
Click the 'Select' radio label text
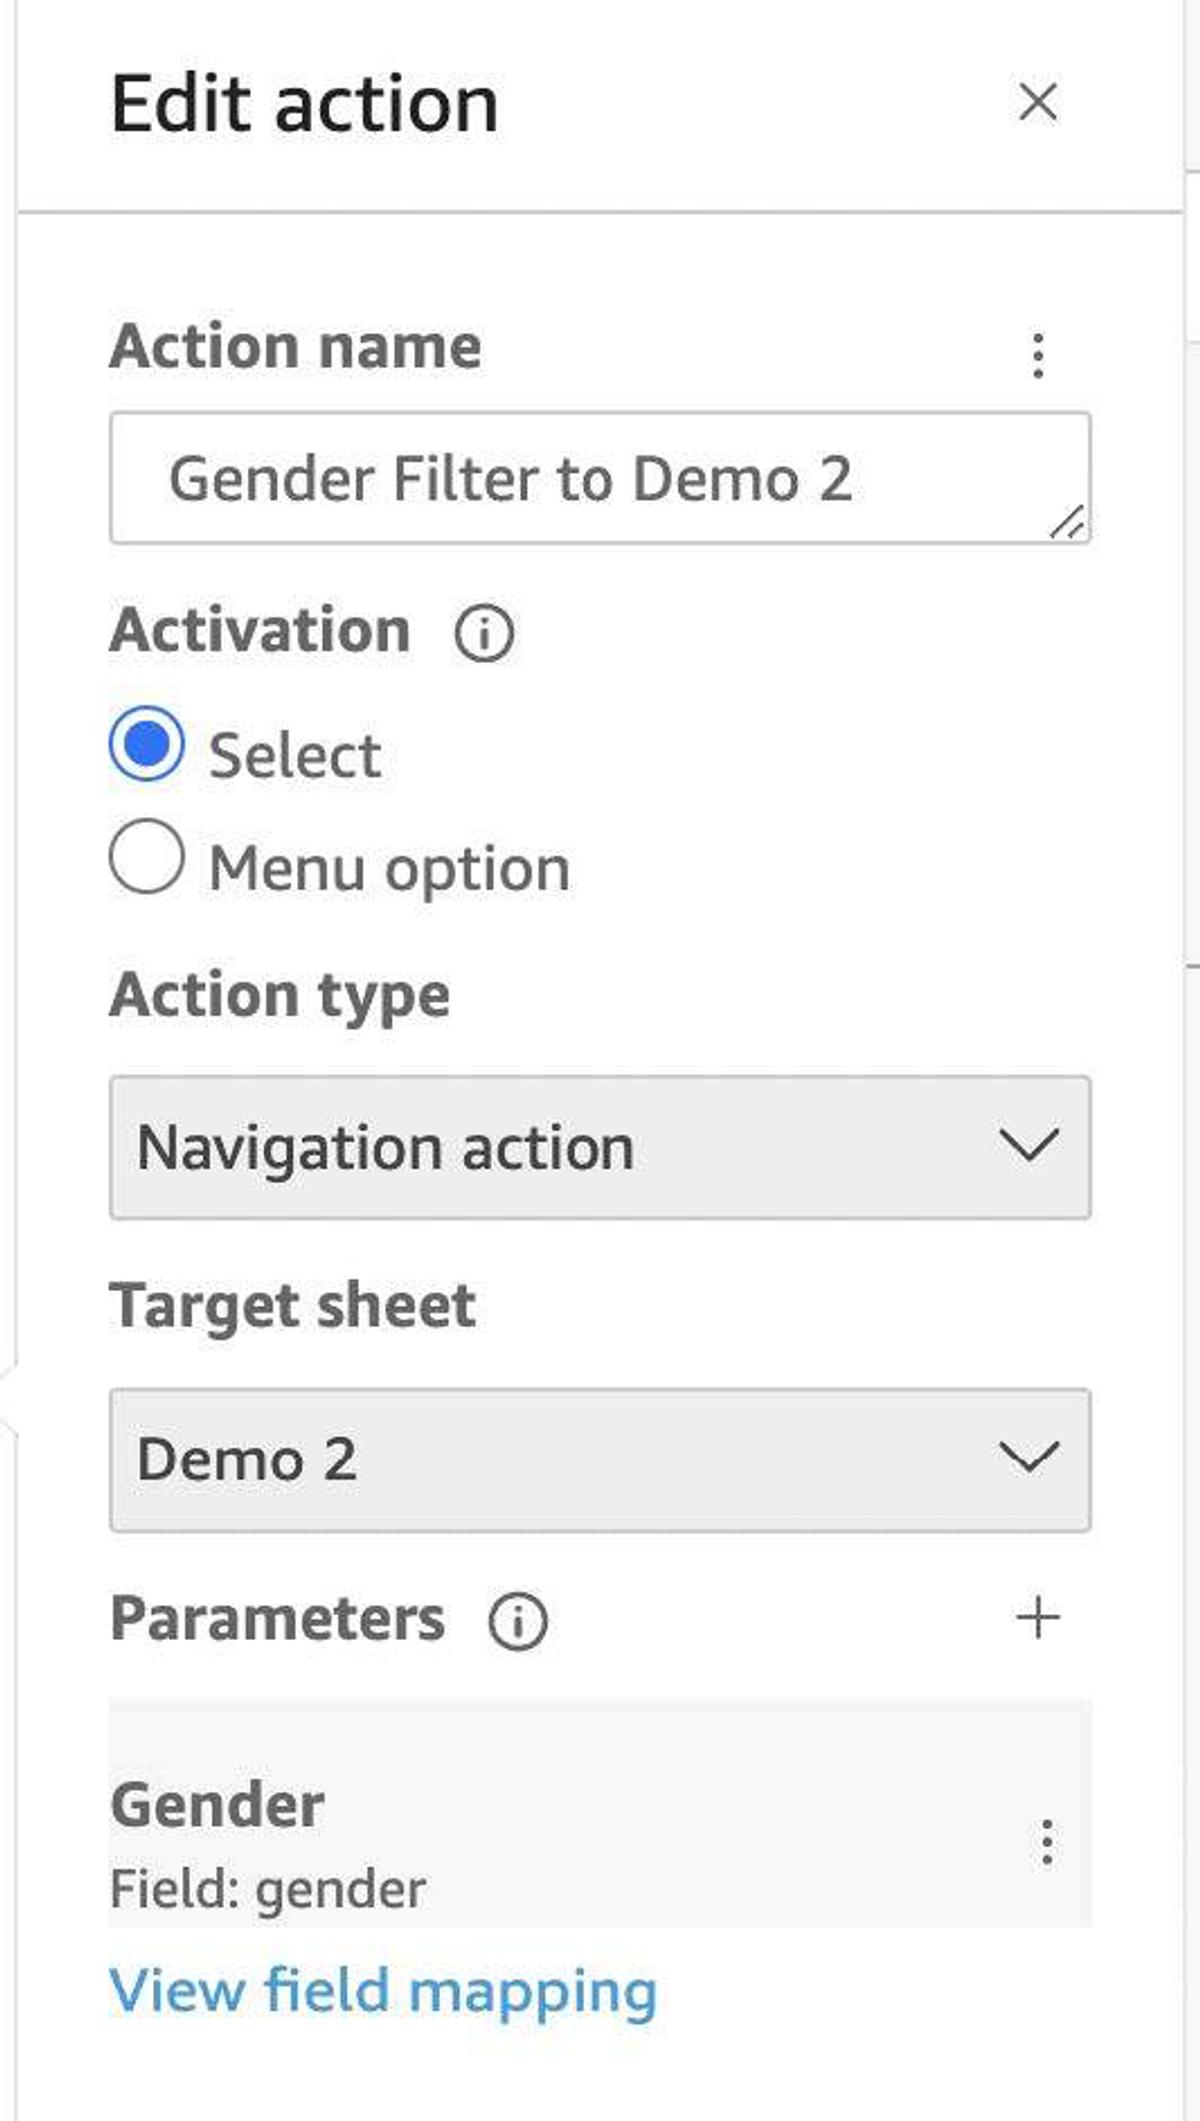[294, 755]
